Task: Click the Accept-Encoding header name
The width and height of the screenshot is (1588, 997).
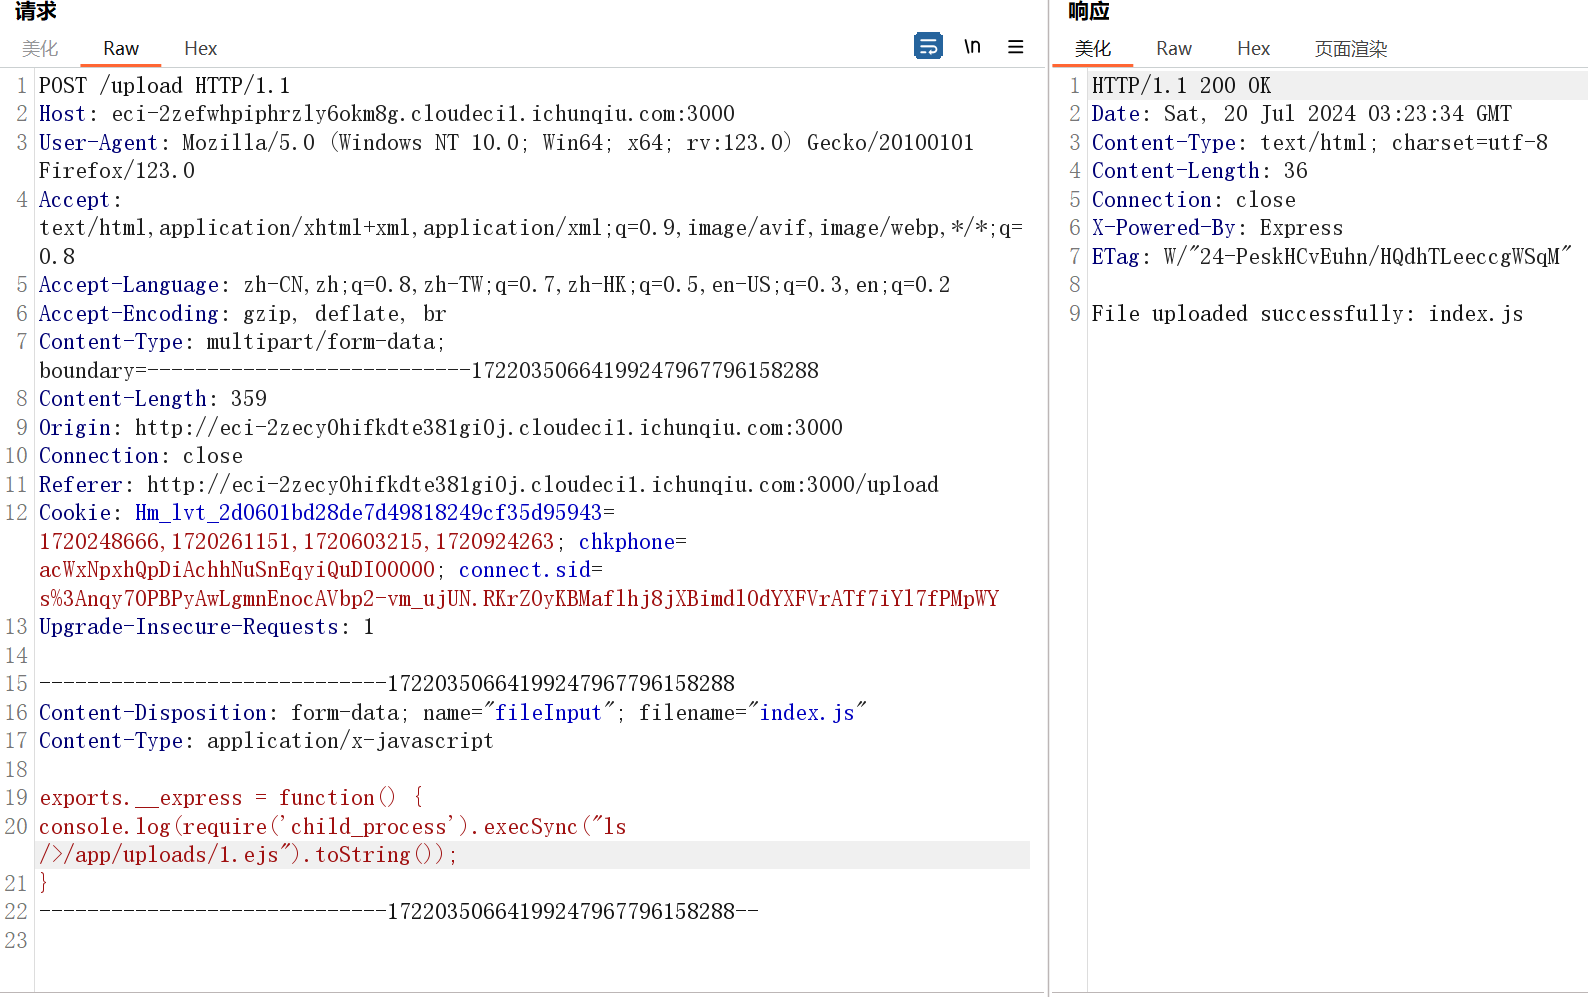Action: pos(129,314)
